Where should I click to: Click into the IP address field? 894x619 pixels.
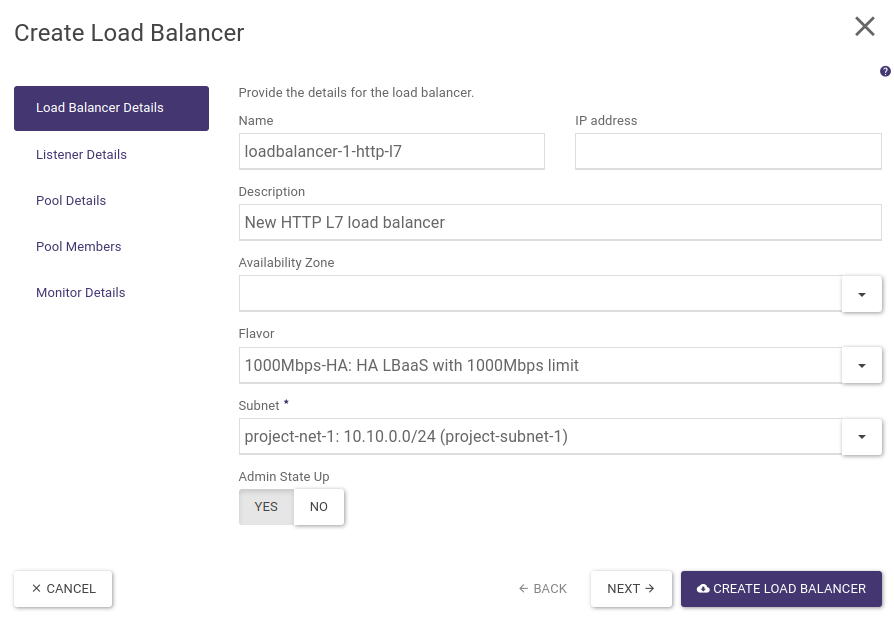tap(727, 151)
